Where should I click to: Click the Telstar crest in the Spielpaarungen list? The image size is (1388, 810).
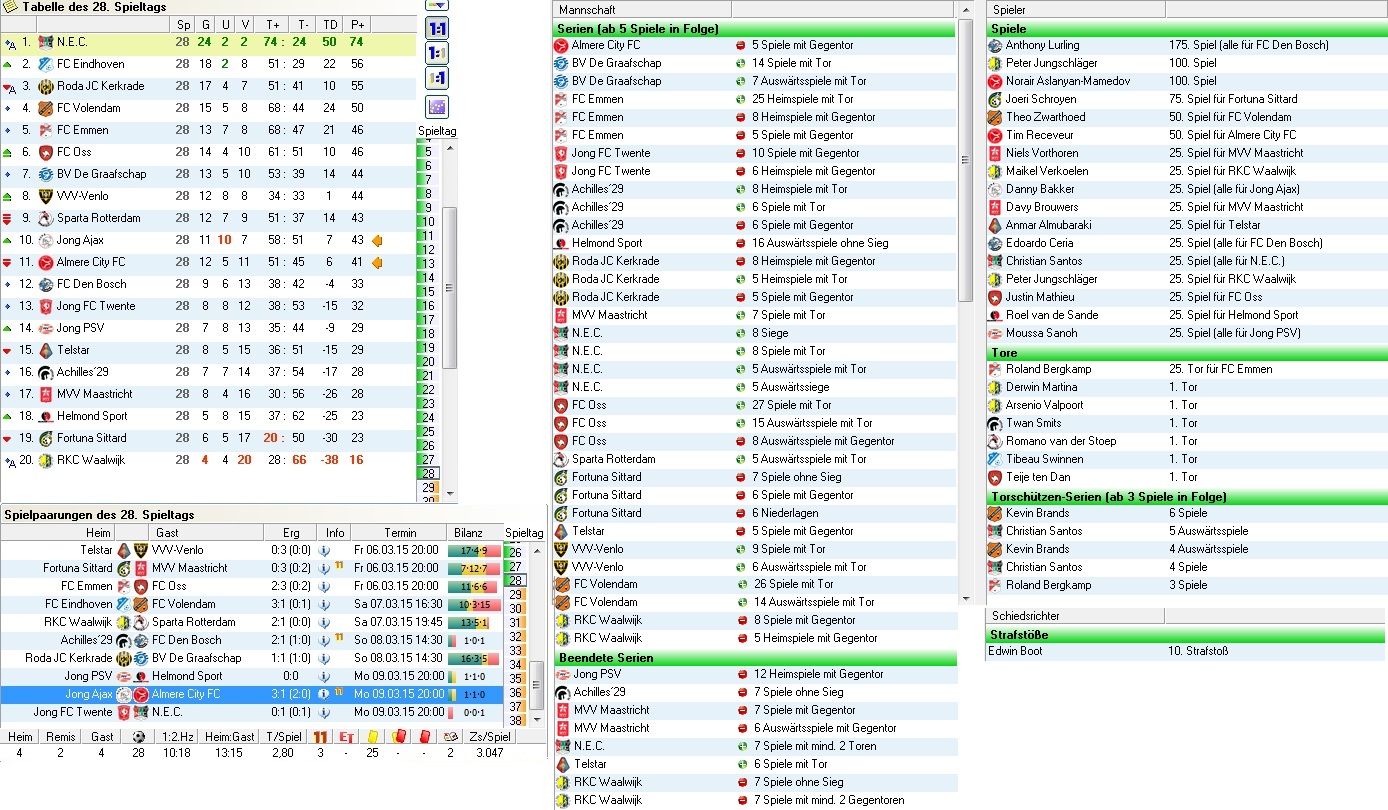124,550
